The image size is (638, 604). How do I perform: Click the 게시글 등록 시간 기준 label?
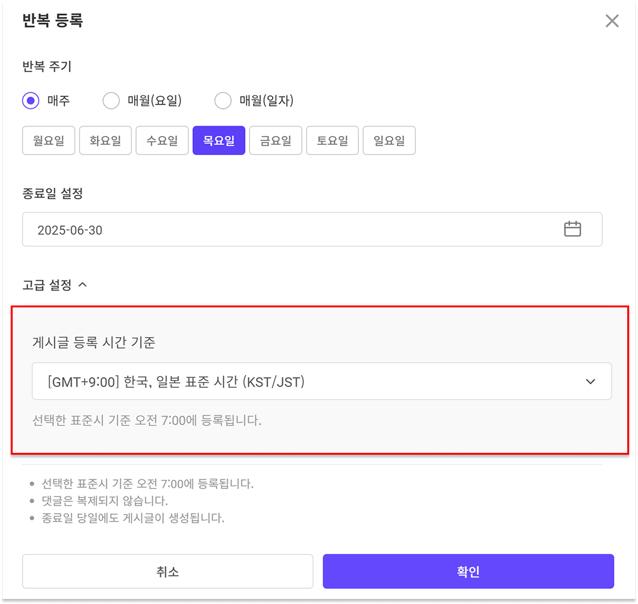[x=94, y=343]
